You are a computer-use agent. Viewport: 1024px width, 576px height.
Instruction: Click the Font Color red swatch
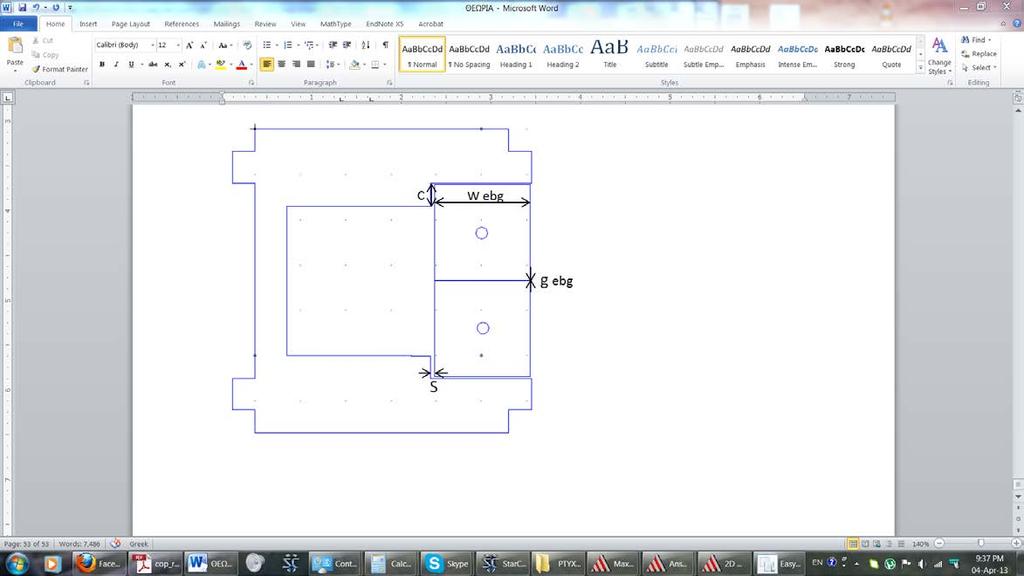coord(241,64)
